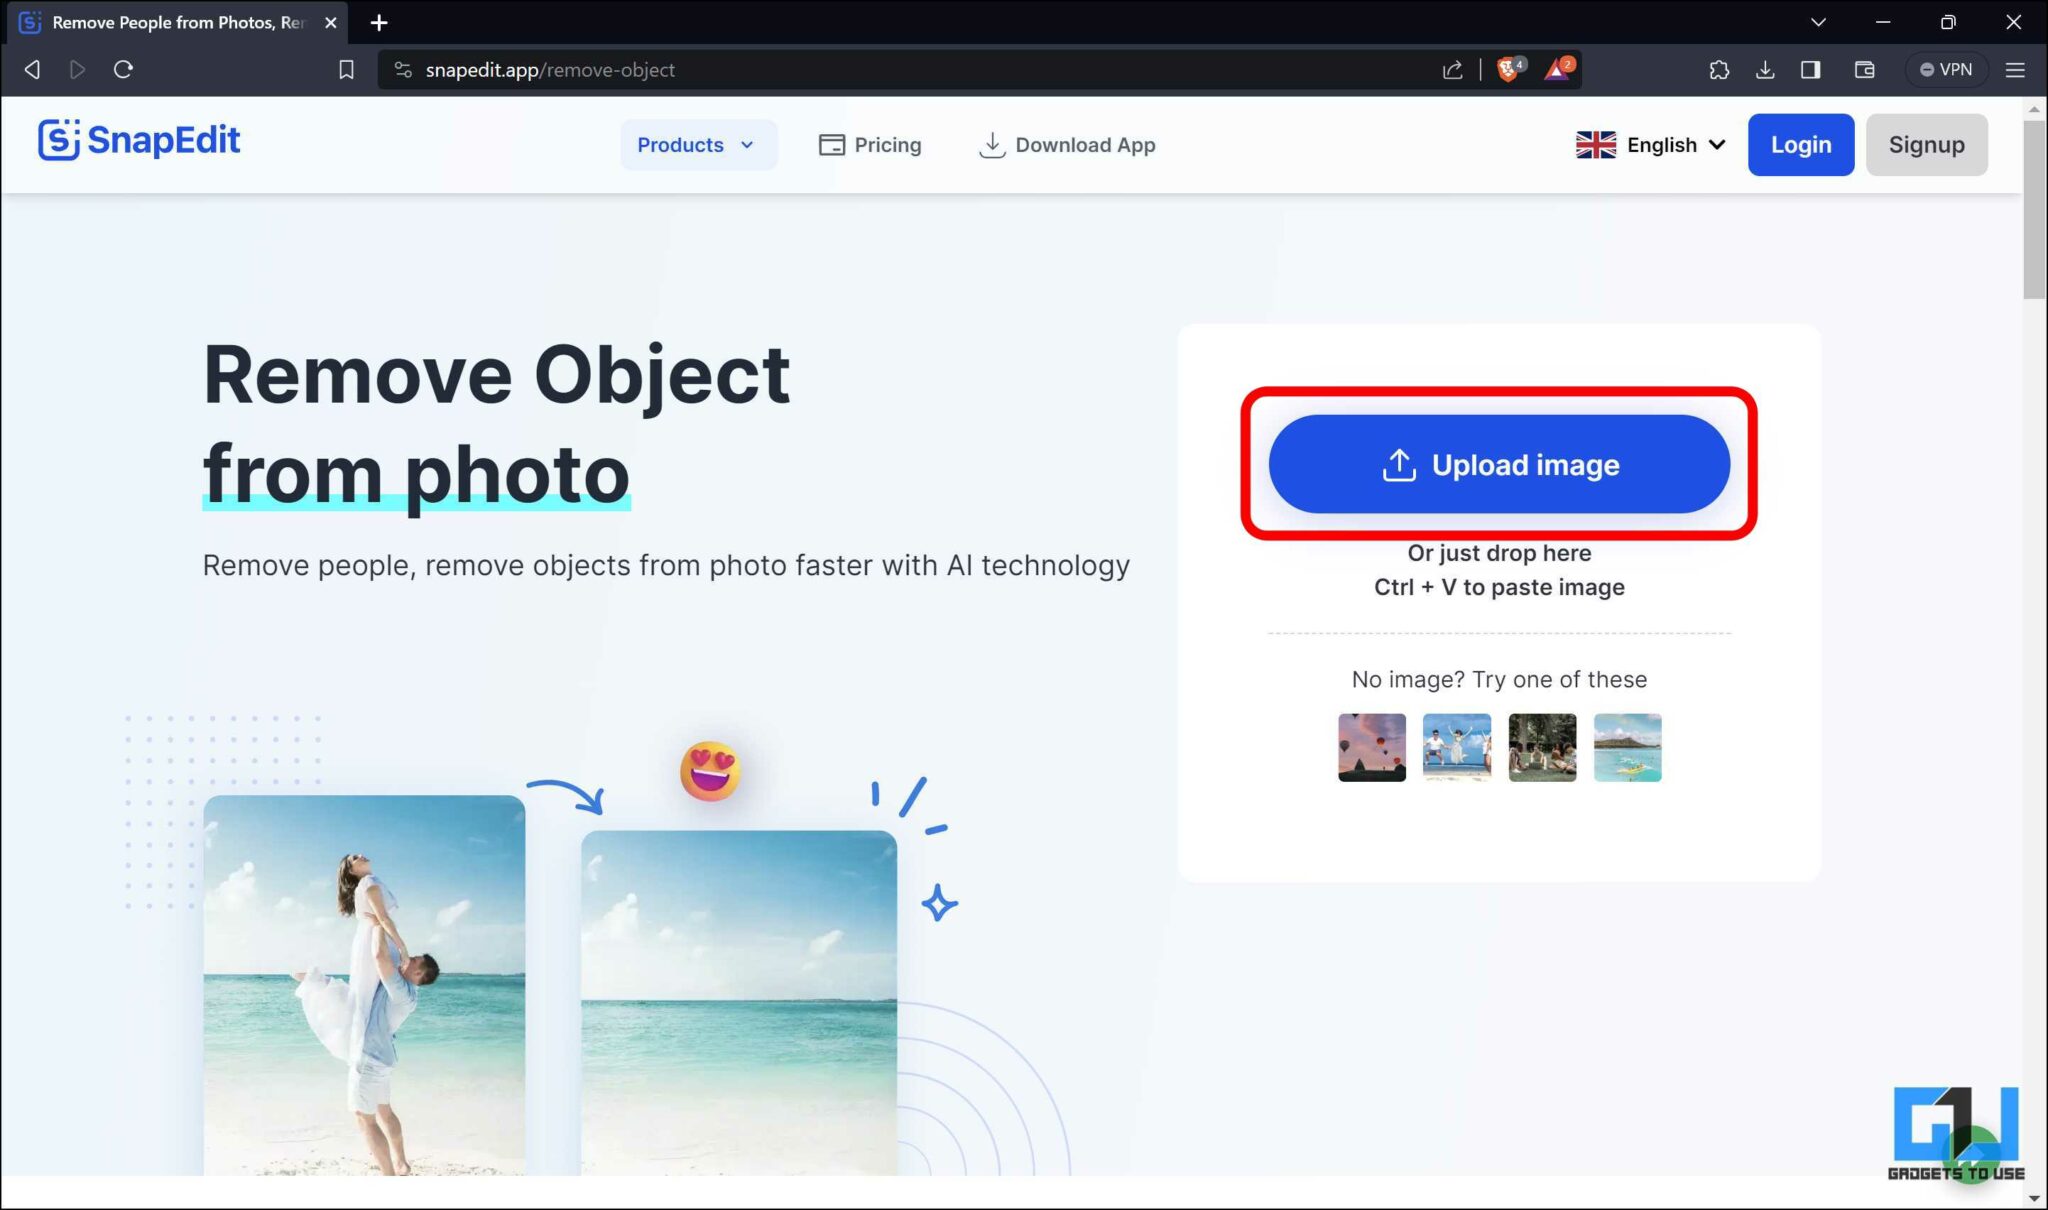Open the browser hamburger menu
The height and width of the screenshot is (1210, 2048).
tap(2017, 69)
